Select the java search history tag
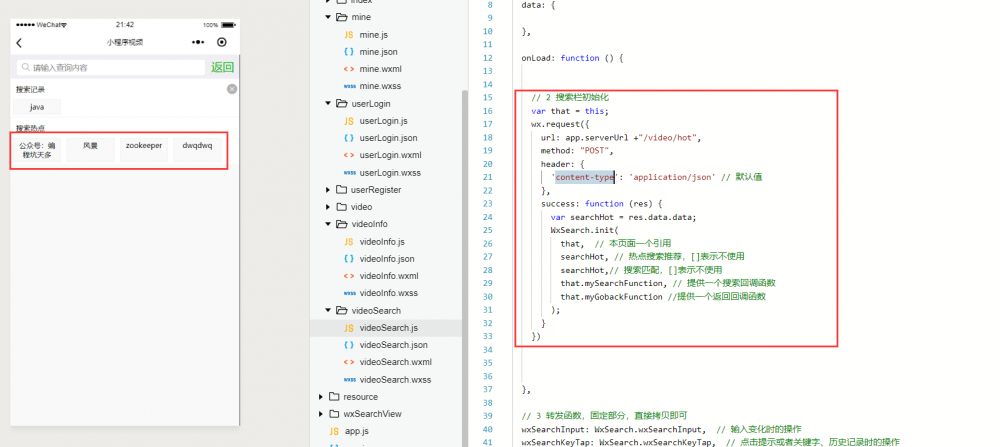Screen dimensions: 1000x447 37,107
